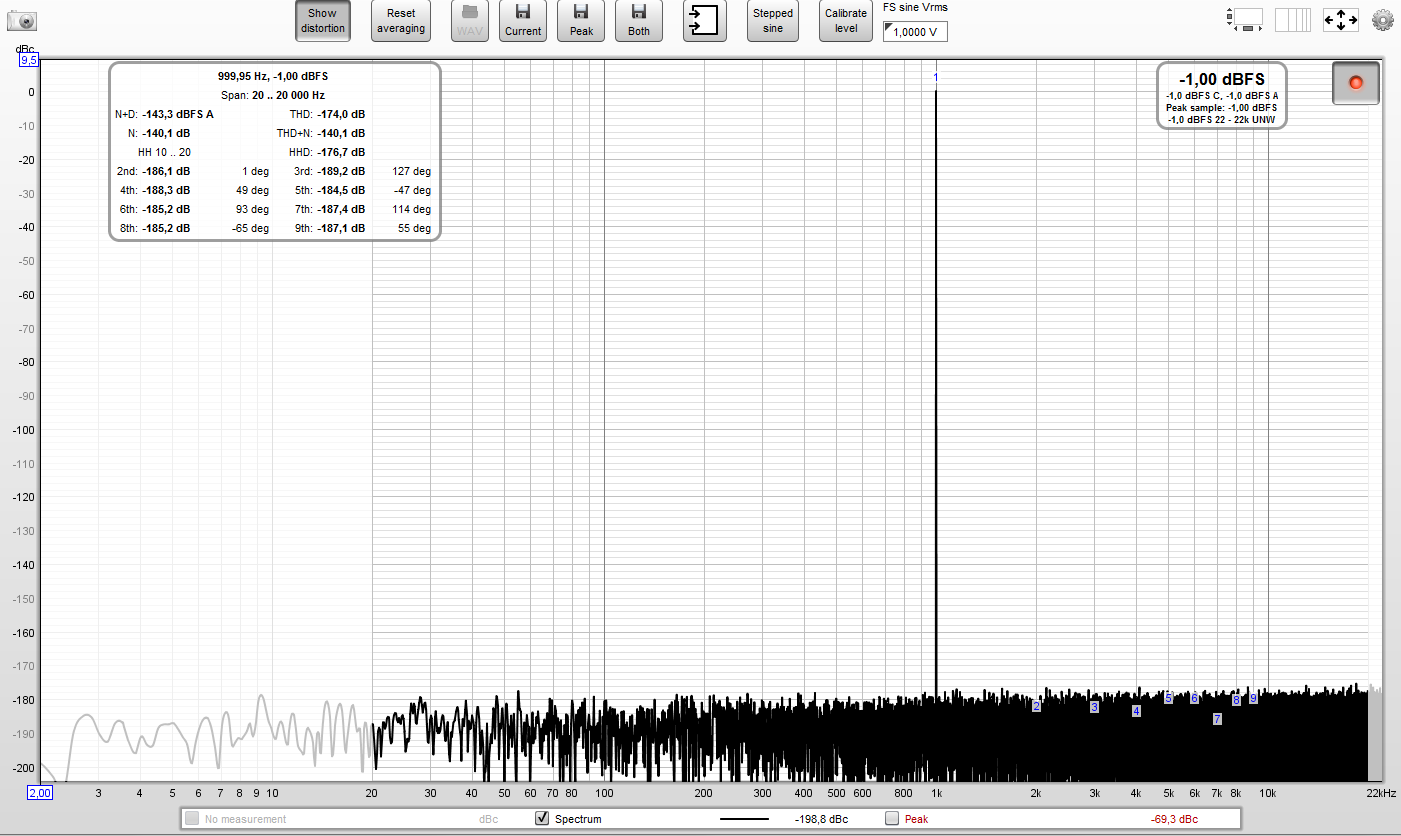Viewport: 1401px width, 836px height.
Task: Click harmonic marker 3 on spectrum
Action: (x=1094, y=707)
